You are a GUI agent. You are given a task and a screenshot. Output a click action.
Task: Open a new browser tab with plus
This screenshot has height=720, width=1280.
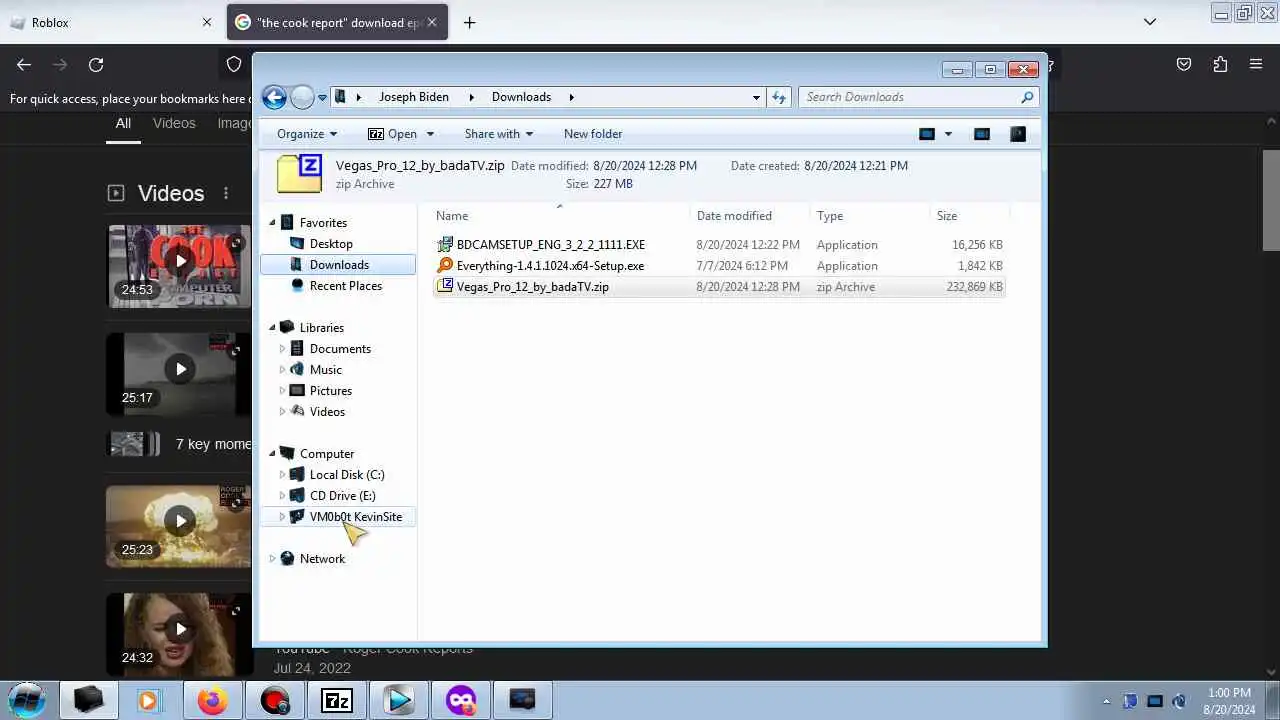(x=469, y=22)
